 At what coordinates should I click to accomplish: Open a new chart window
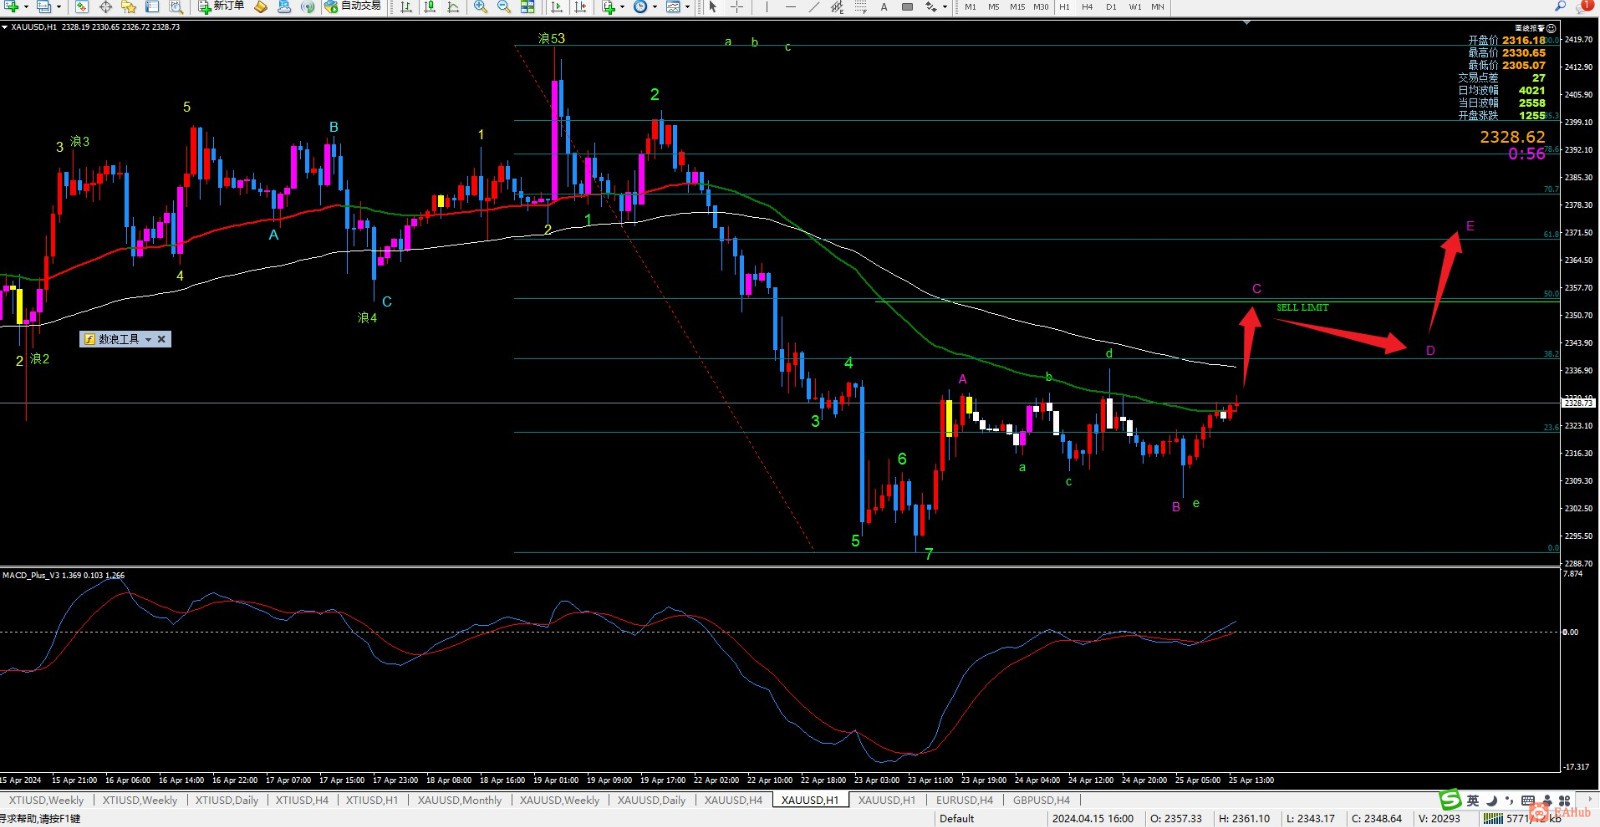(x=10, y=7)
